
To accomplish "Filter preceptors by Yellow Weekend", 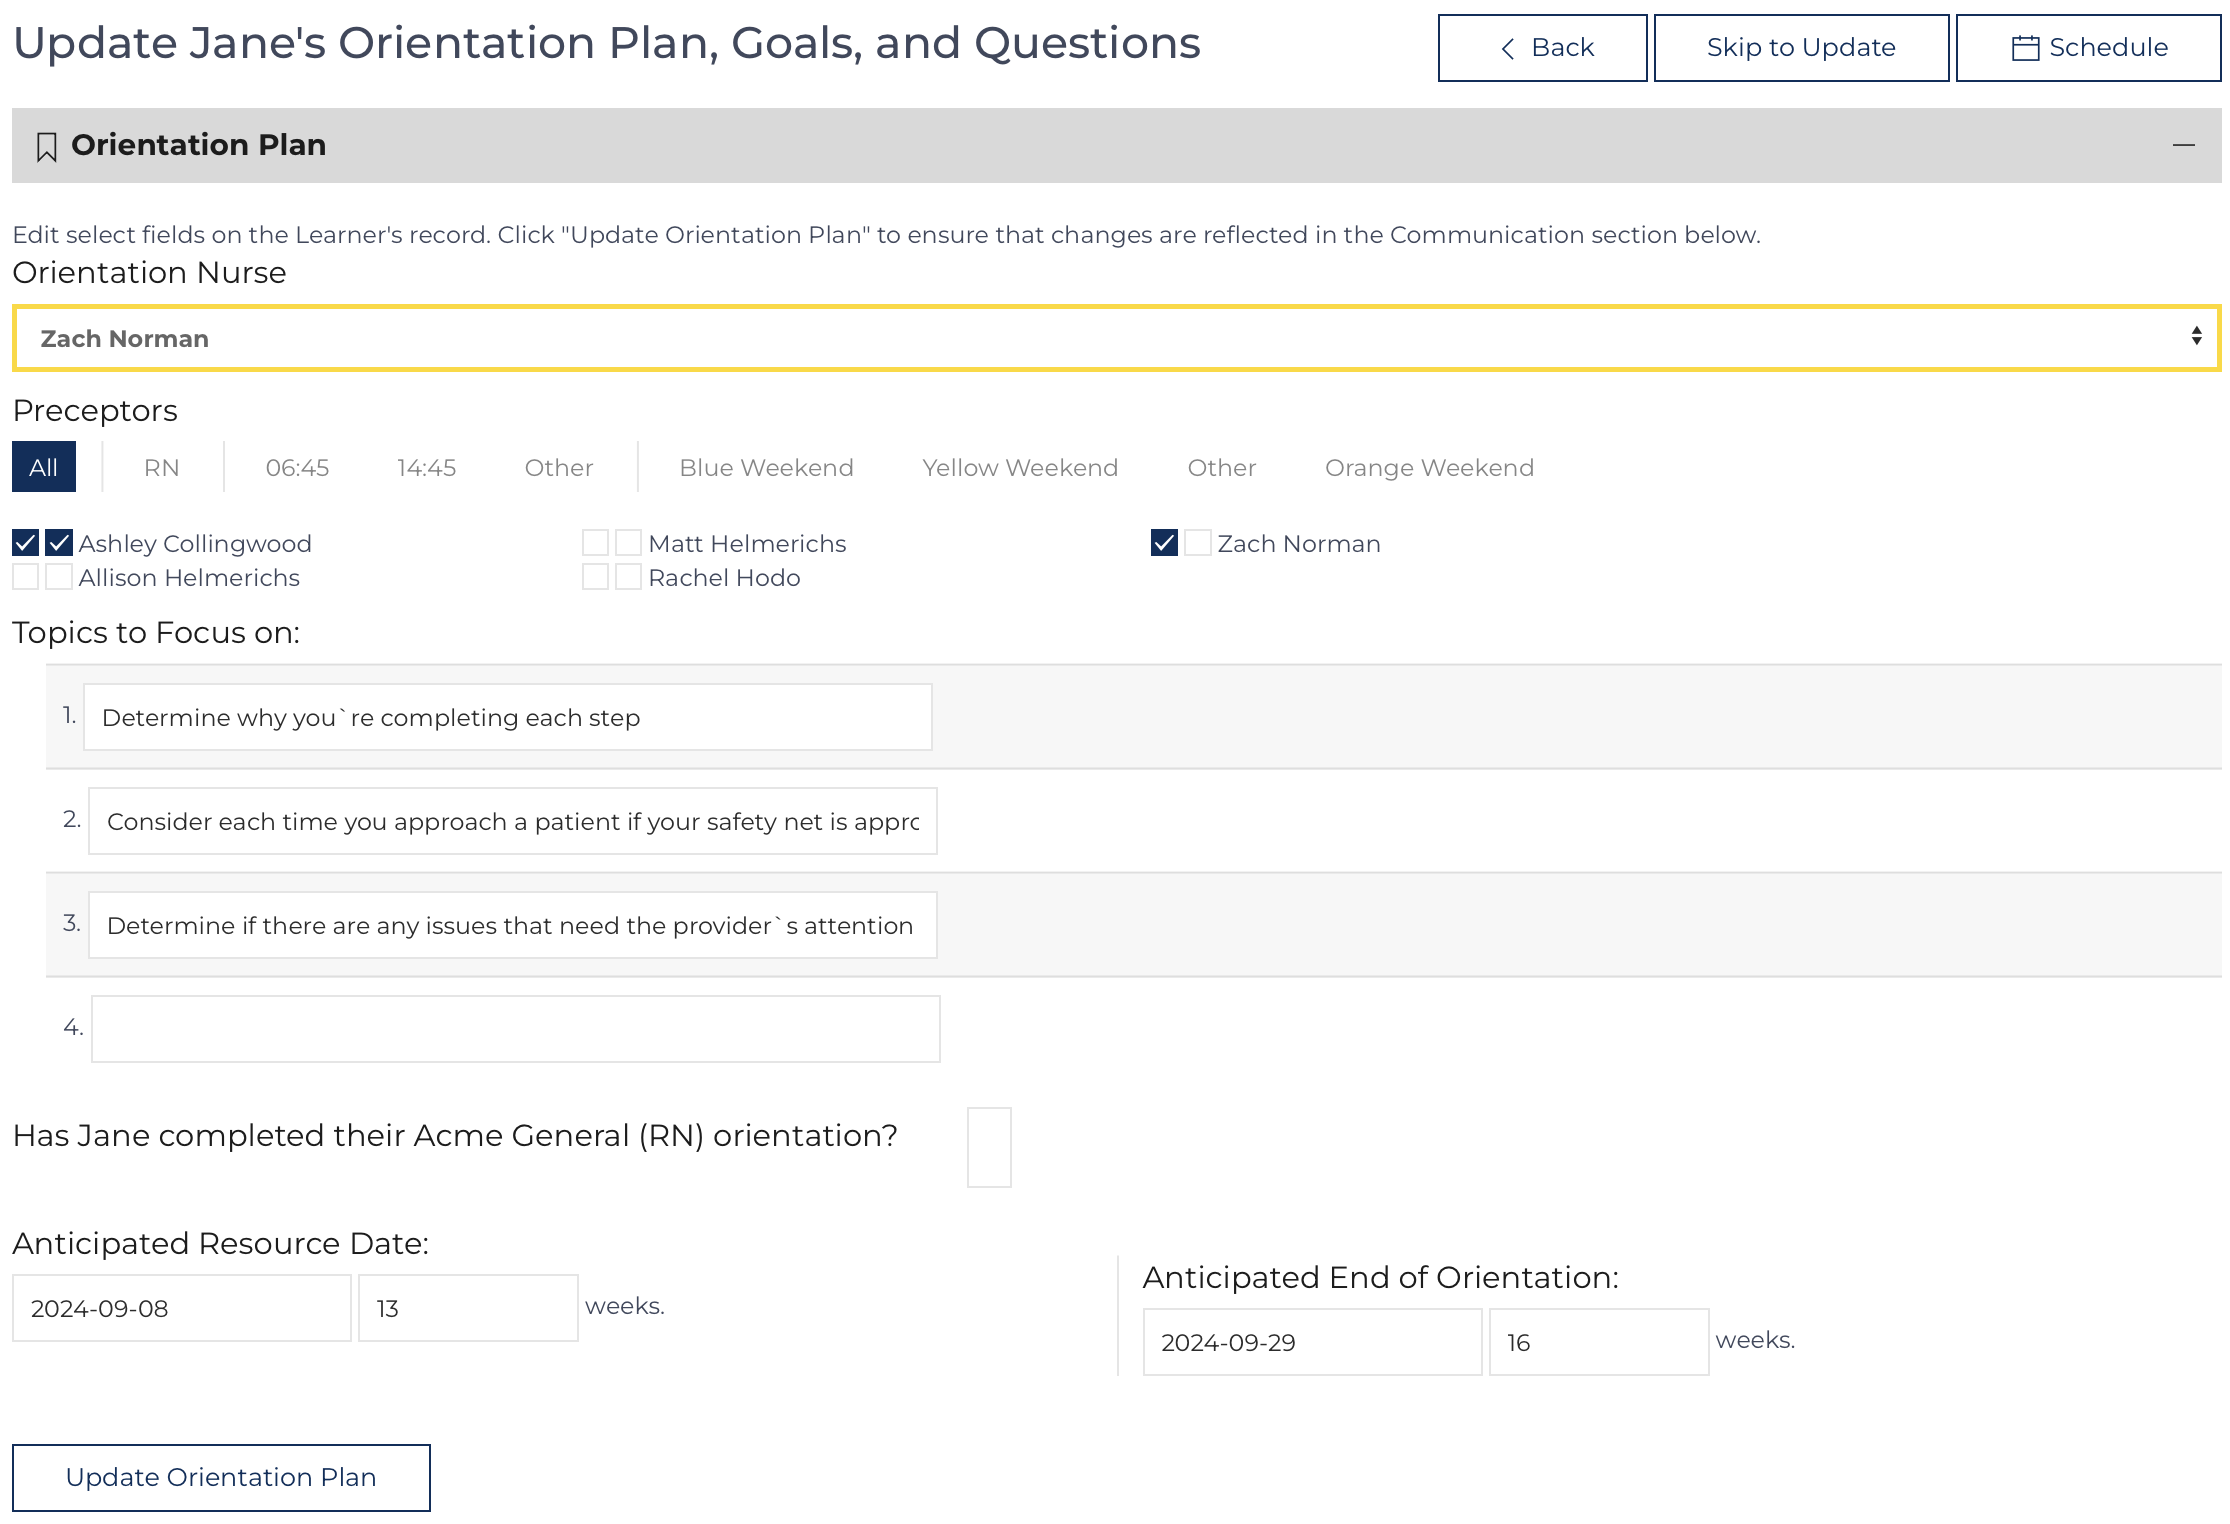I will pyautogui.click(x=1020, y=467).
